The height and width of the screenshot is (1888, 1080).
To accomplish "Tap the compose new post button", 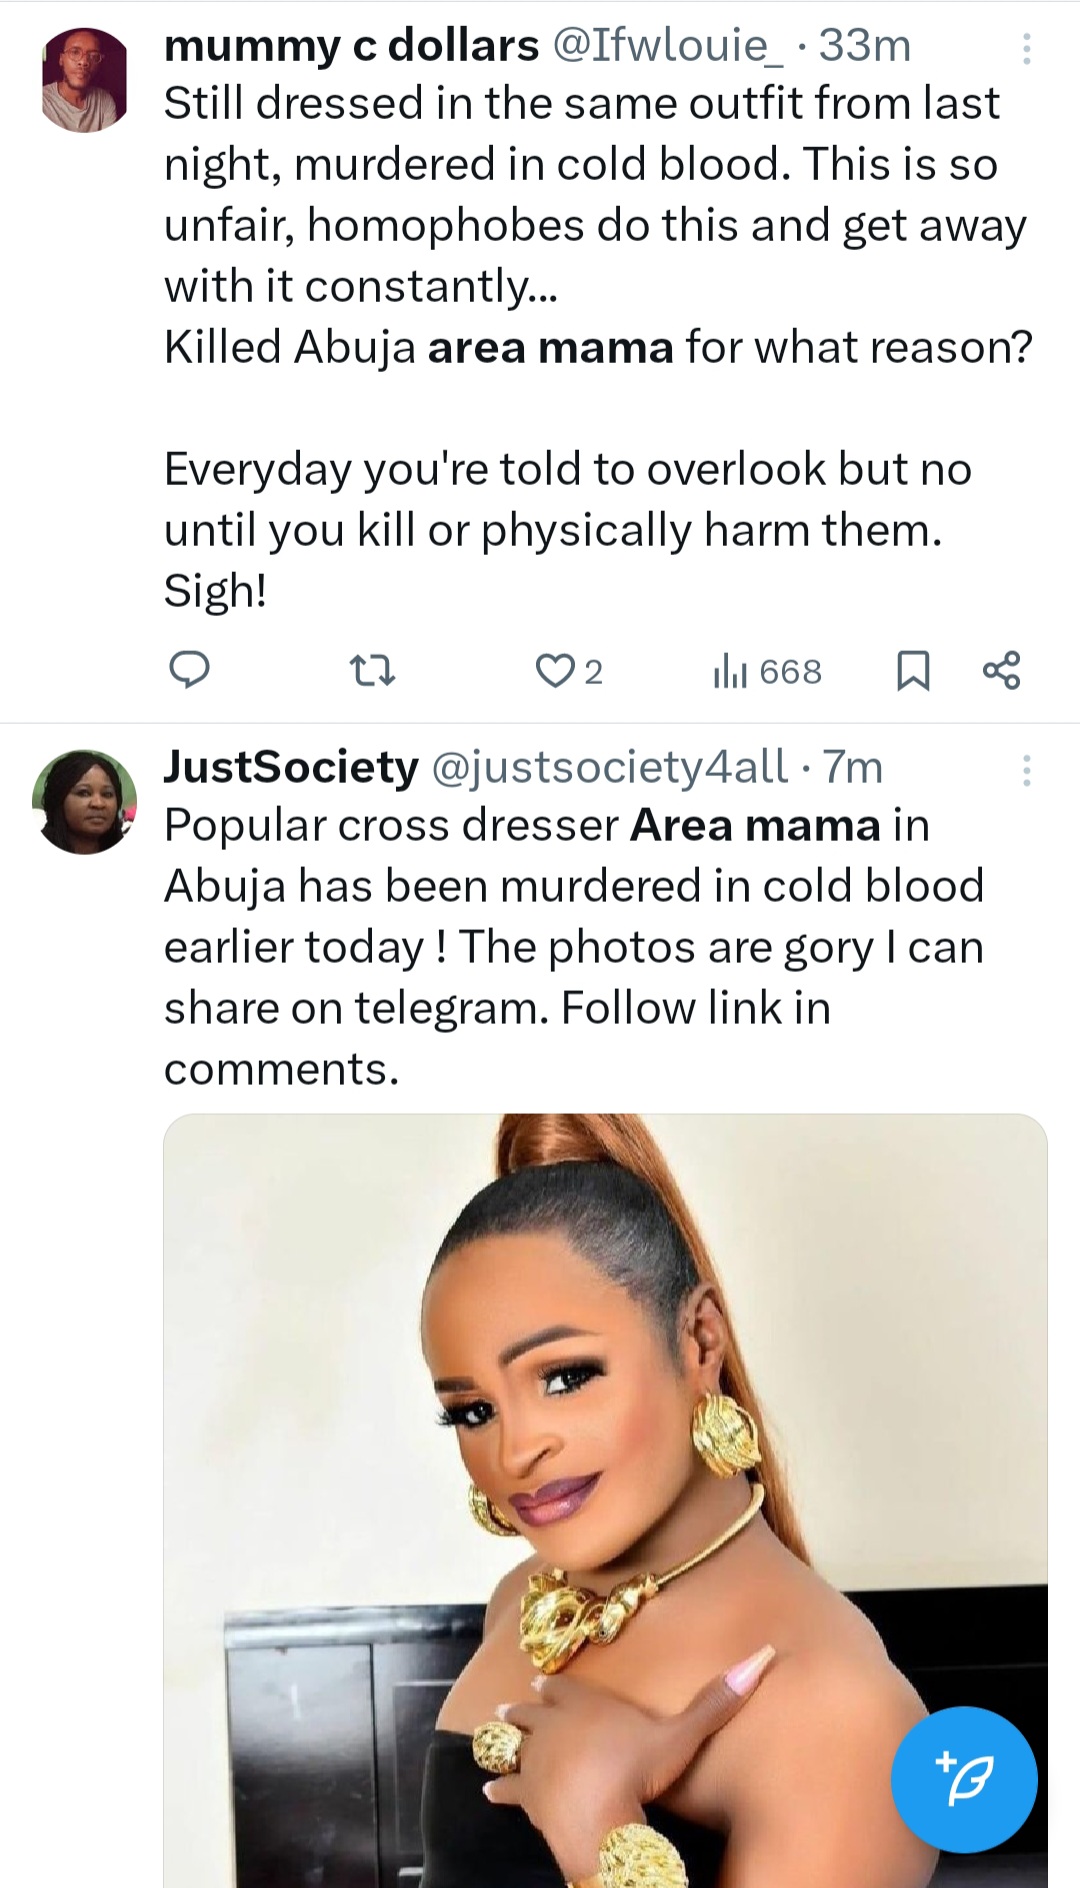I will point(964,1779).
